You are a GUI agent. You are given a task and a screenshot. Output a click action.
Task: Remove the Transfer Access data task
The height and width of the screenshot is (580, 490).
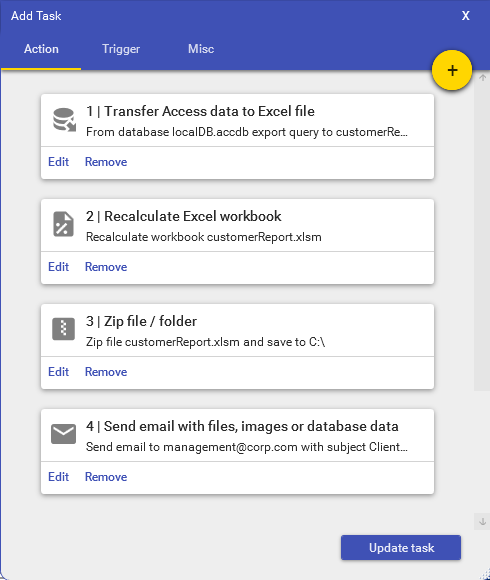pos(106,162)
